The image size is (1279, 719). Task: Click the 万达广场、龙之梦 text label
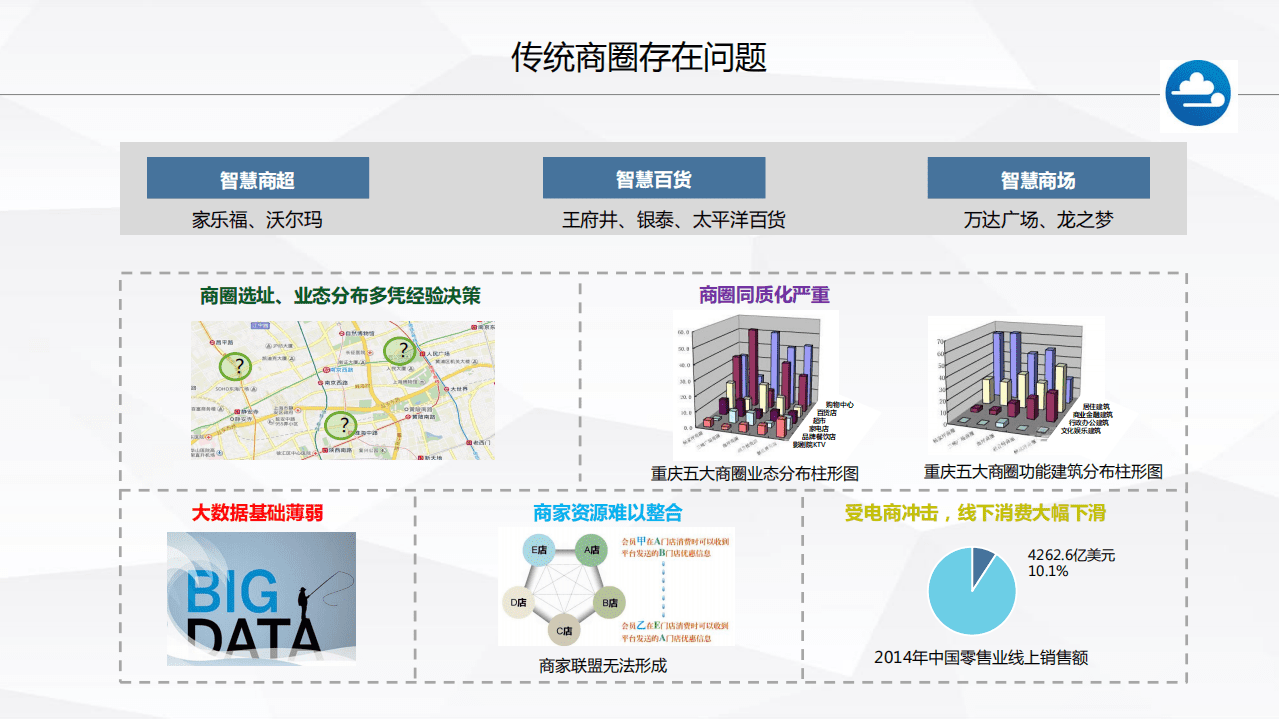[1039, 219]
